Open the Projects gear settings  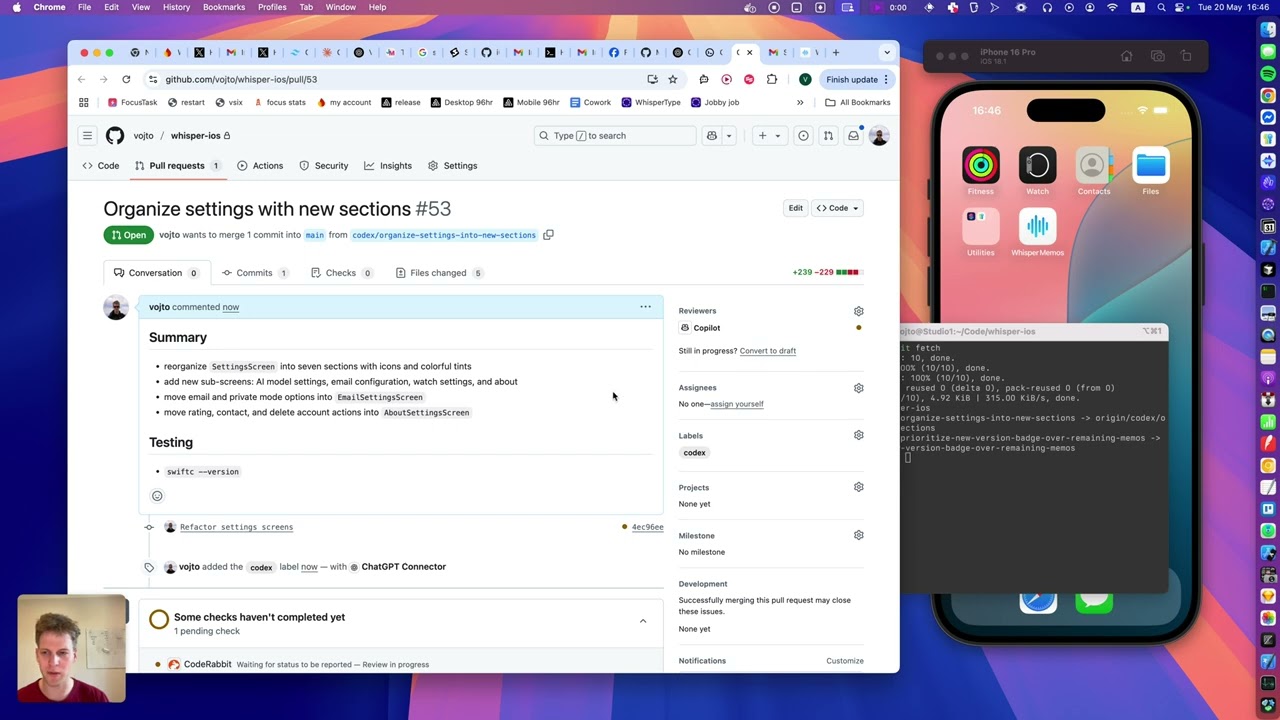click(x=858, y=487)
